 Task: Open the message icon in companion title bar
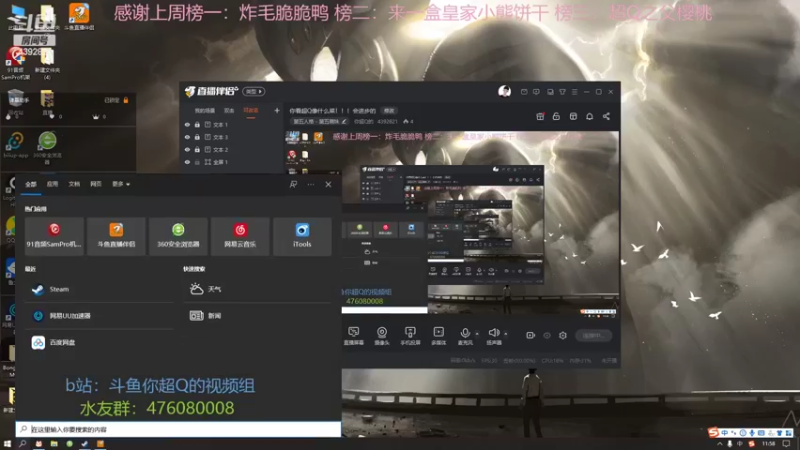536,92
